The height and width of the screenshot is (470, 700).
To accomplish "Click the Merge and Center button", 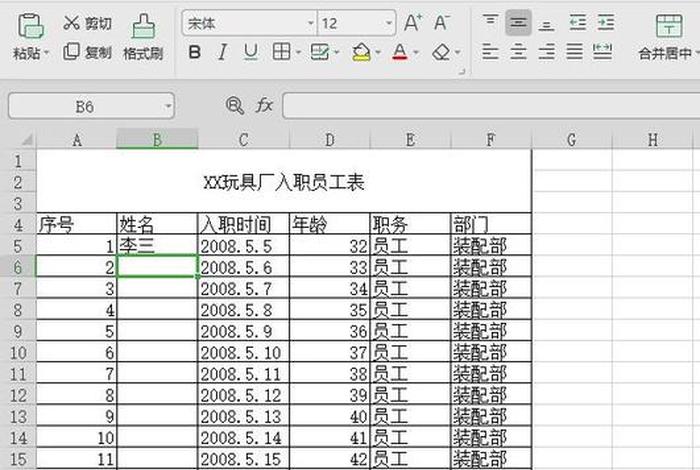I will point(668,37).
